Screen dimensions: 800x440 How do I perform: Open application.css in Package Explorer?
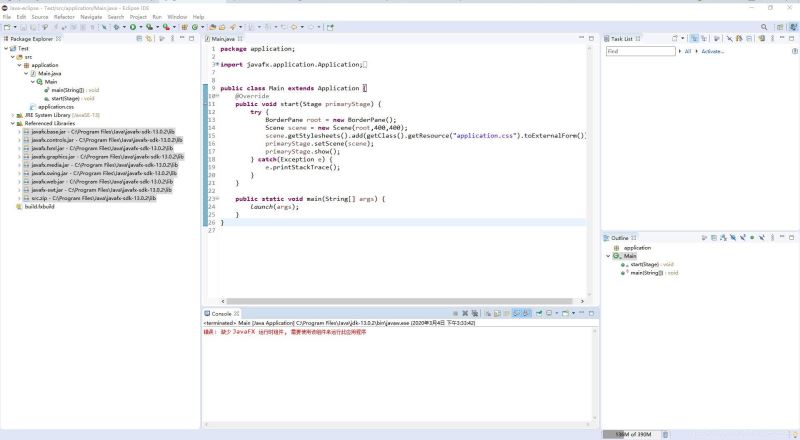[55, 107]
